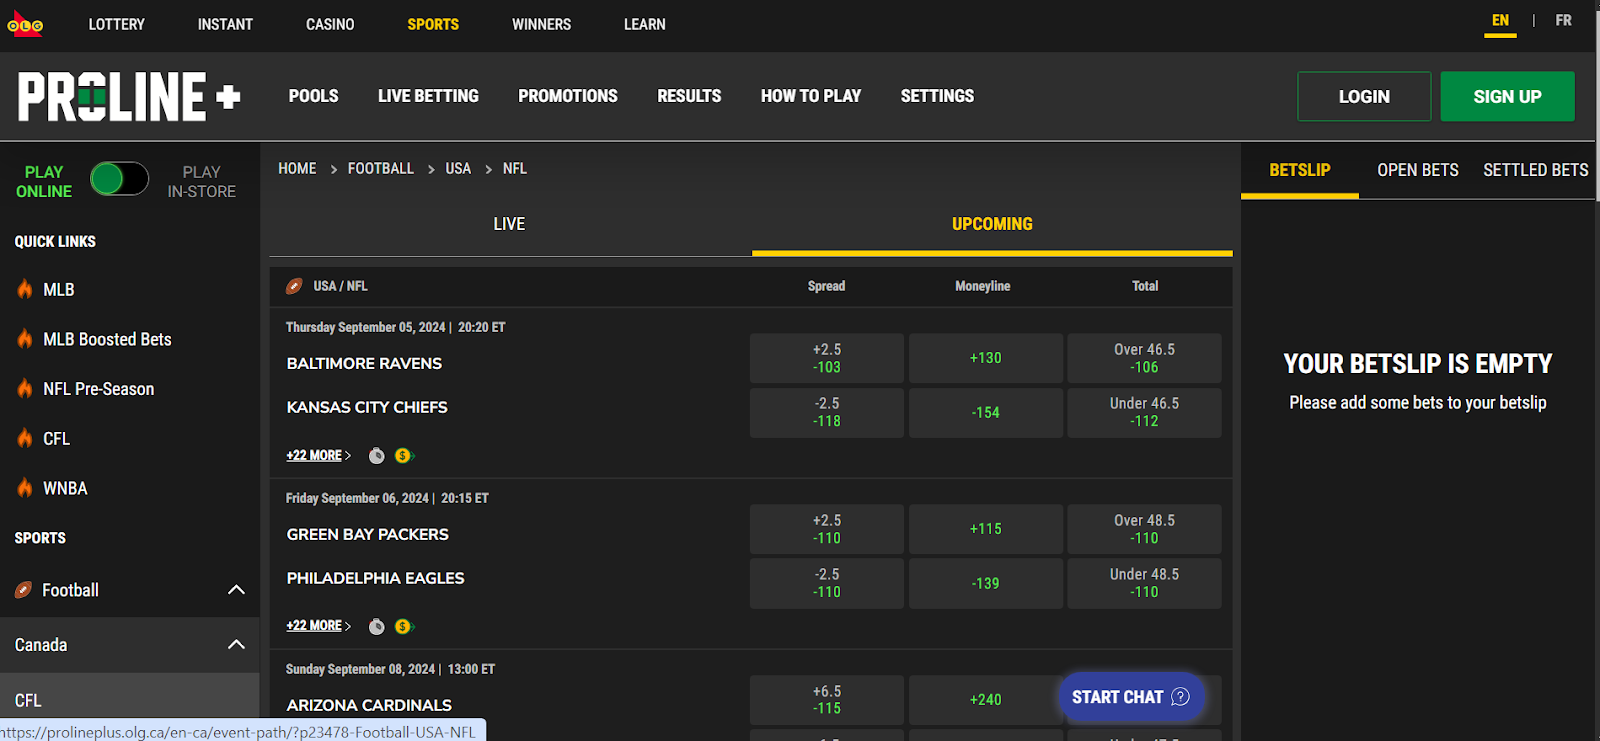Click the dollar coin icon under Packers vs Eagles
Viewport: 1600px width, 741px height.
(403, 627)
